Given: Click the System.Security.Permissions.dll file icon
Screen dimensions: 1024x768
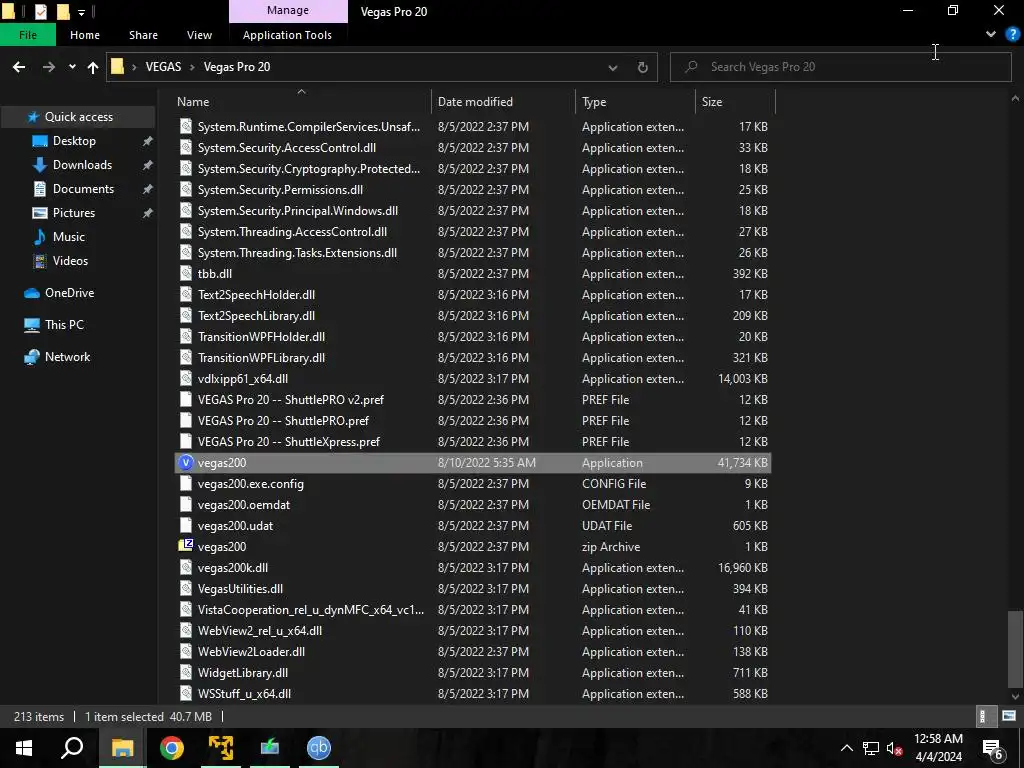Looking at the screenshot, I should click(x=186, y=189).
